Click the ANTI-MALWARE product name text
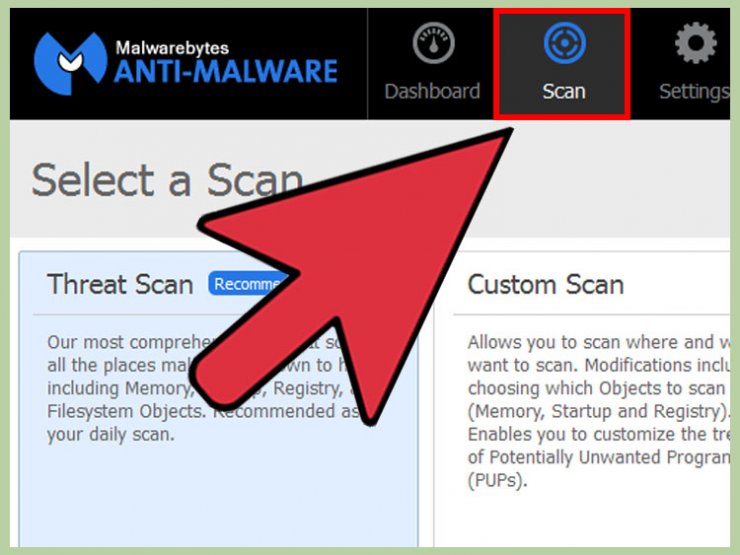Image resolution: width=740 pixels, height=555 pixels. pyautogui.click(x=226, y=71)
